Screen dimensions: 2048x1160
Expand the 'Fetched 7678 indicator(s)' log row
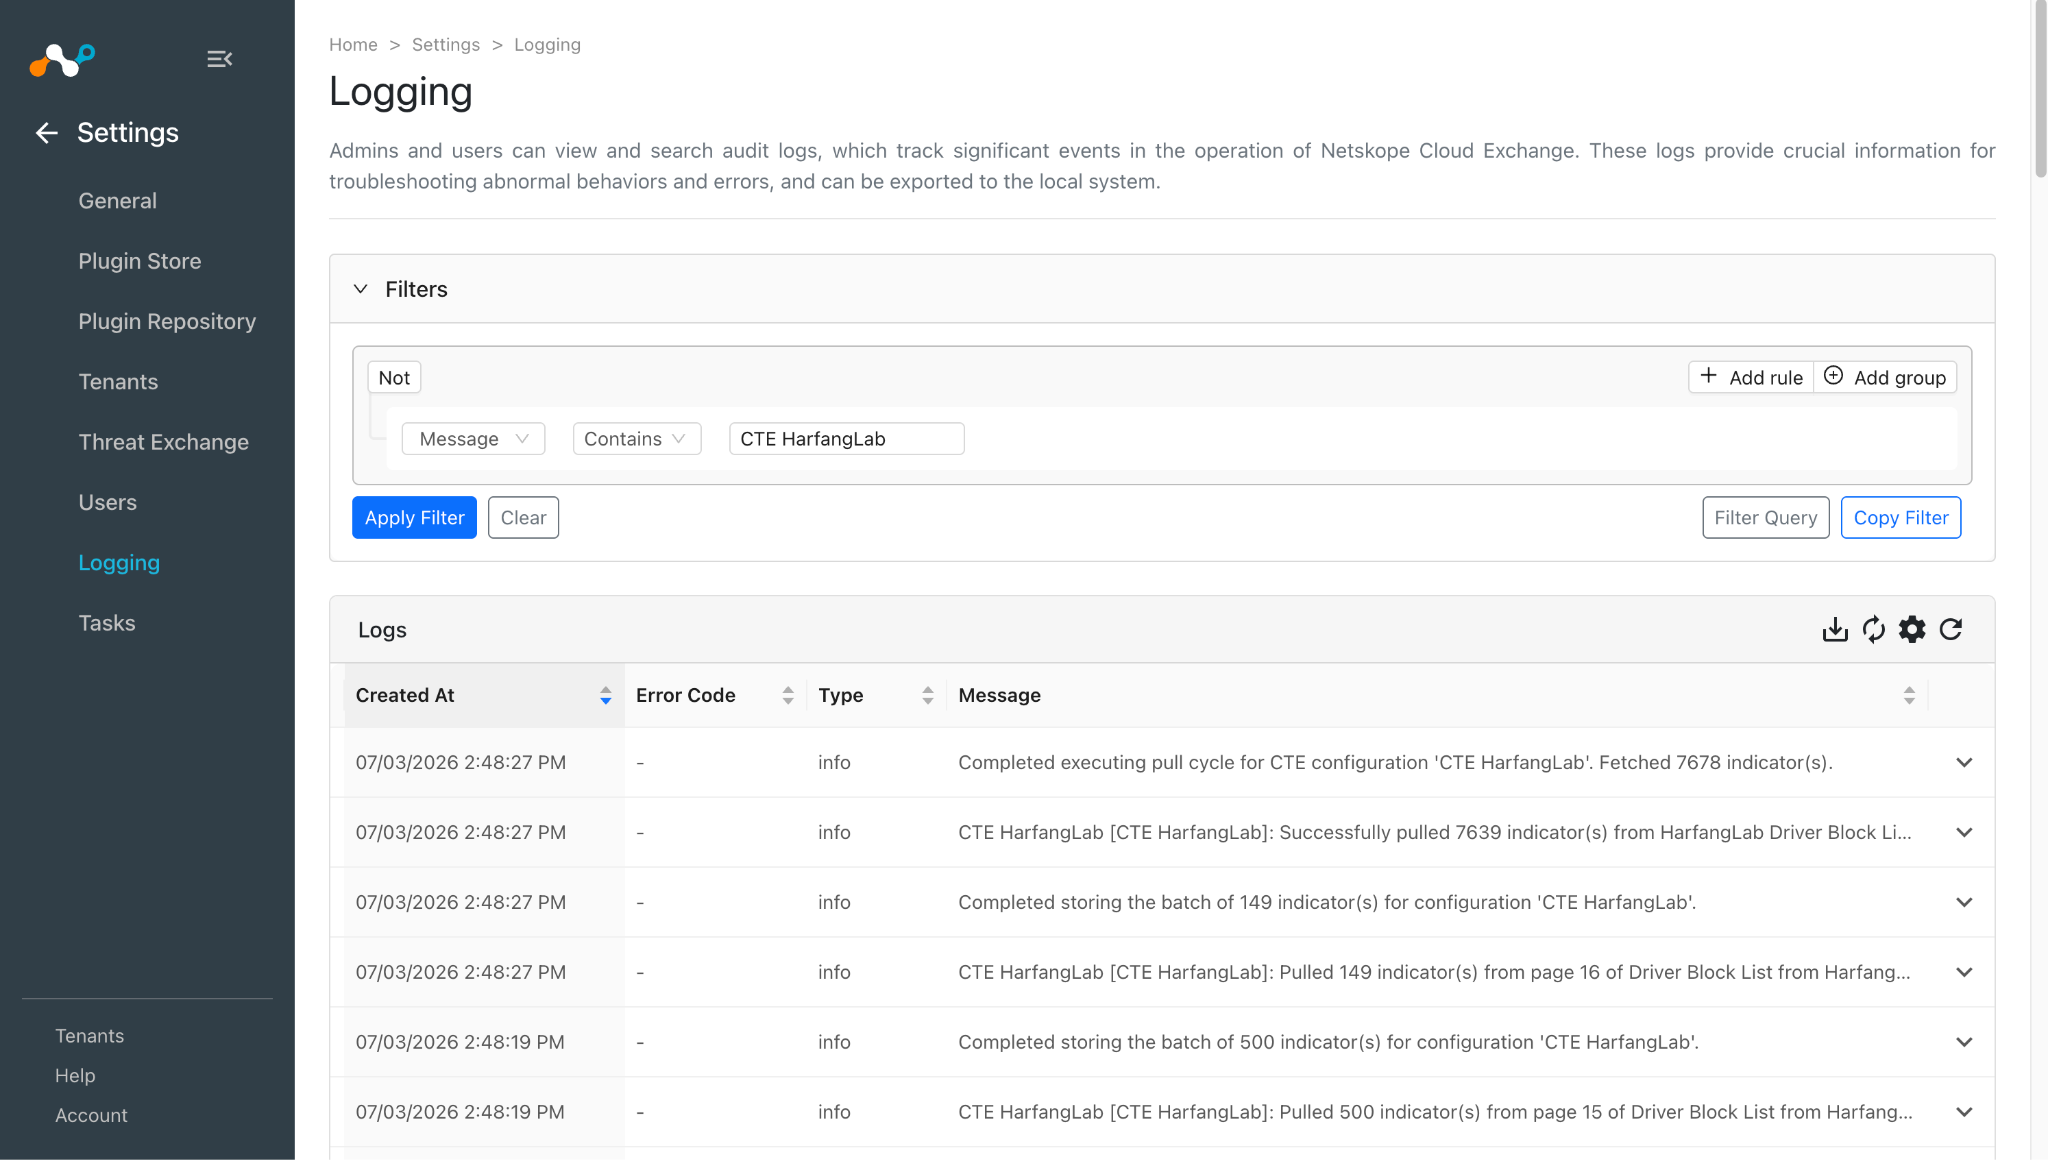tap(1964, 763)
